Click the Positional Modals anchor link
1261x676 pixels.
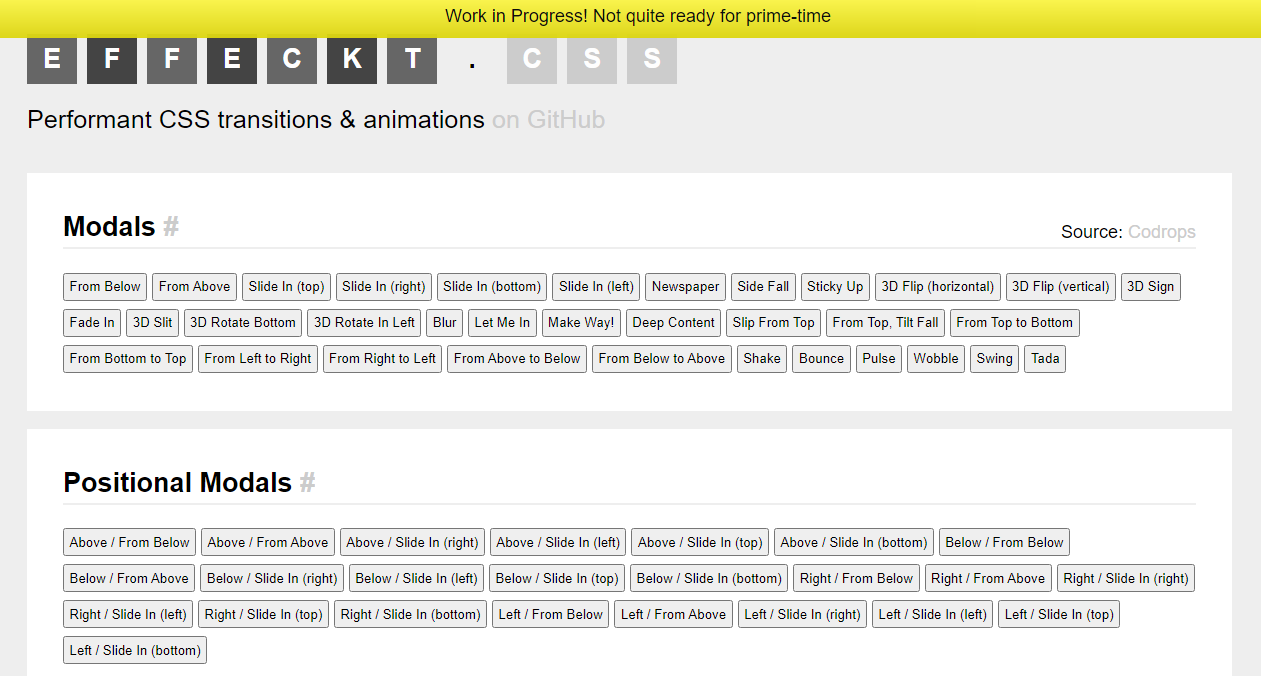tap(307, 482)
